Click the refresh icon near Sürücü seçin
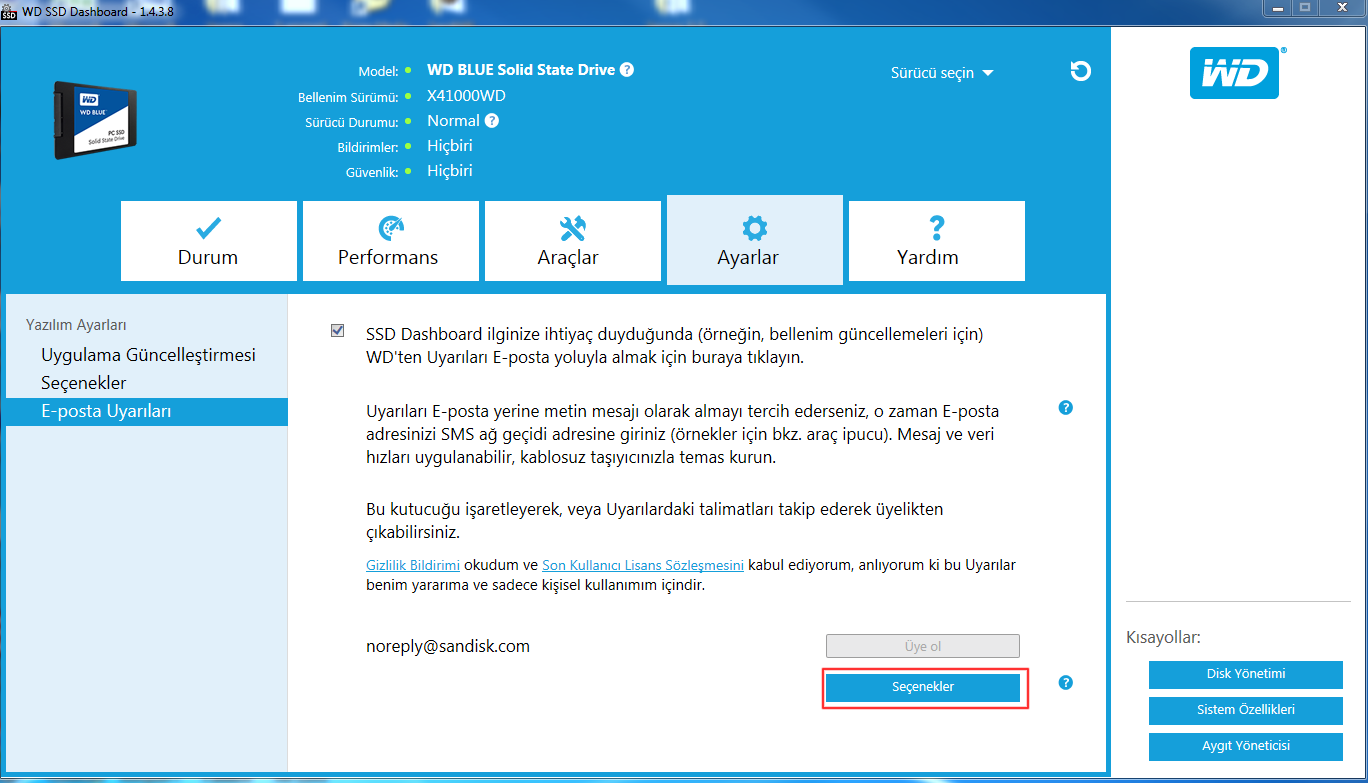 (x=1080, y=71)
